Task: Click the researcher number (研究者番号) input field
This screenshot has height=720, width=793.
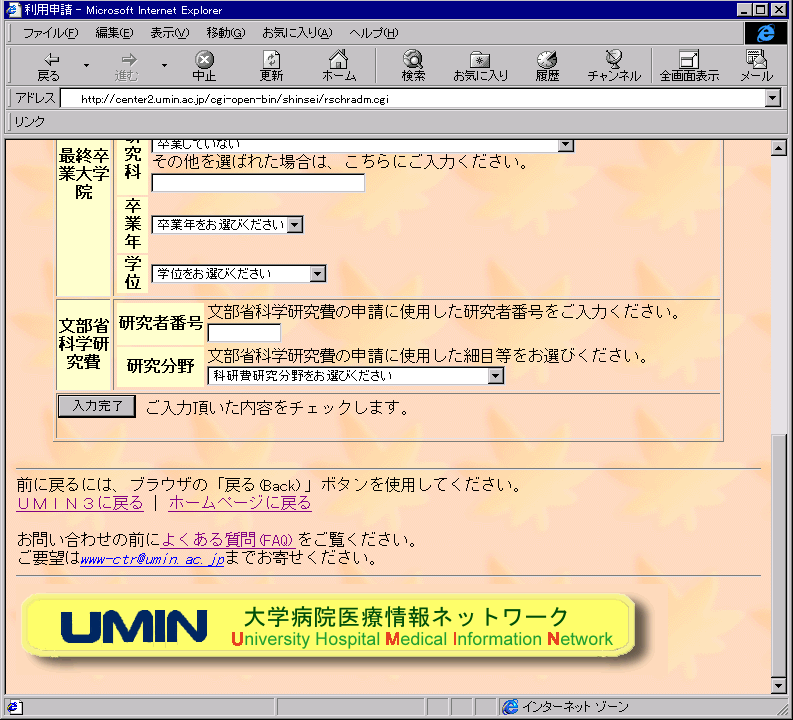Action: point(244,332)
